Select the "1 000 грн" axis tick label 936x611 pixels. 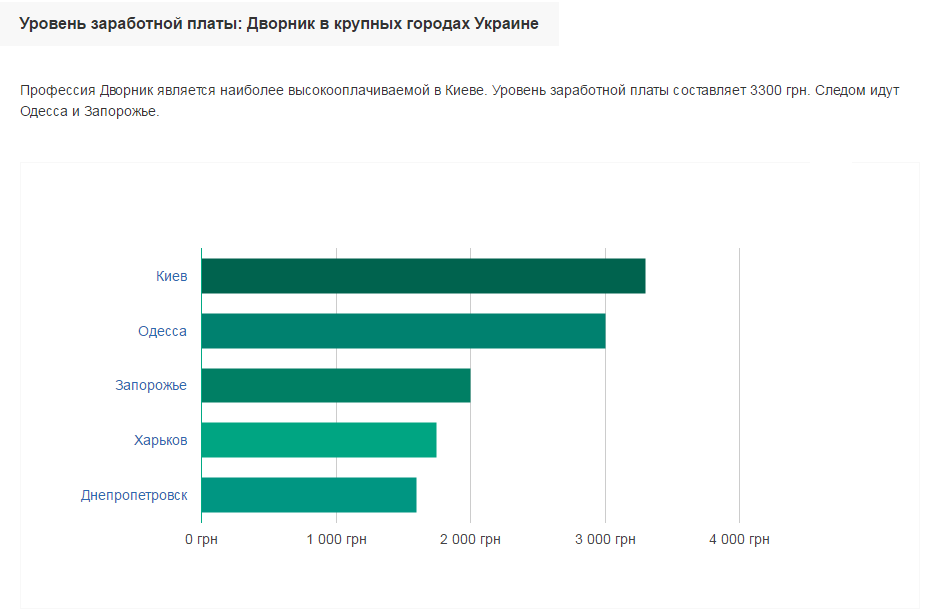tap(336, 540)
